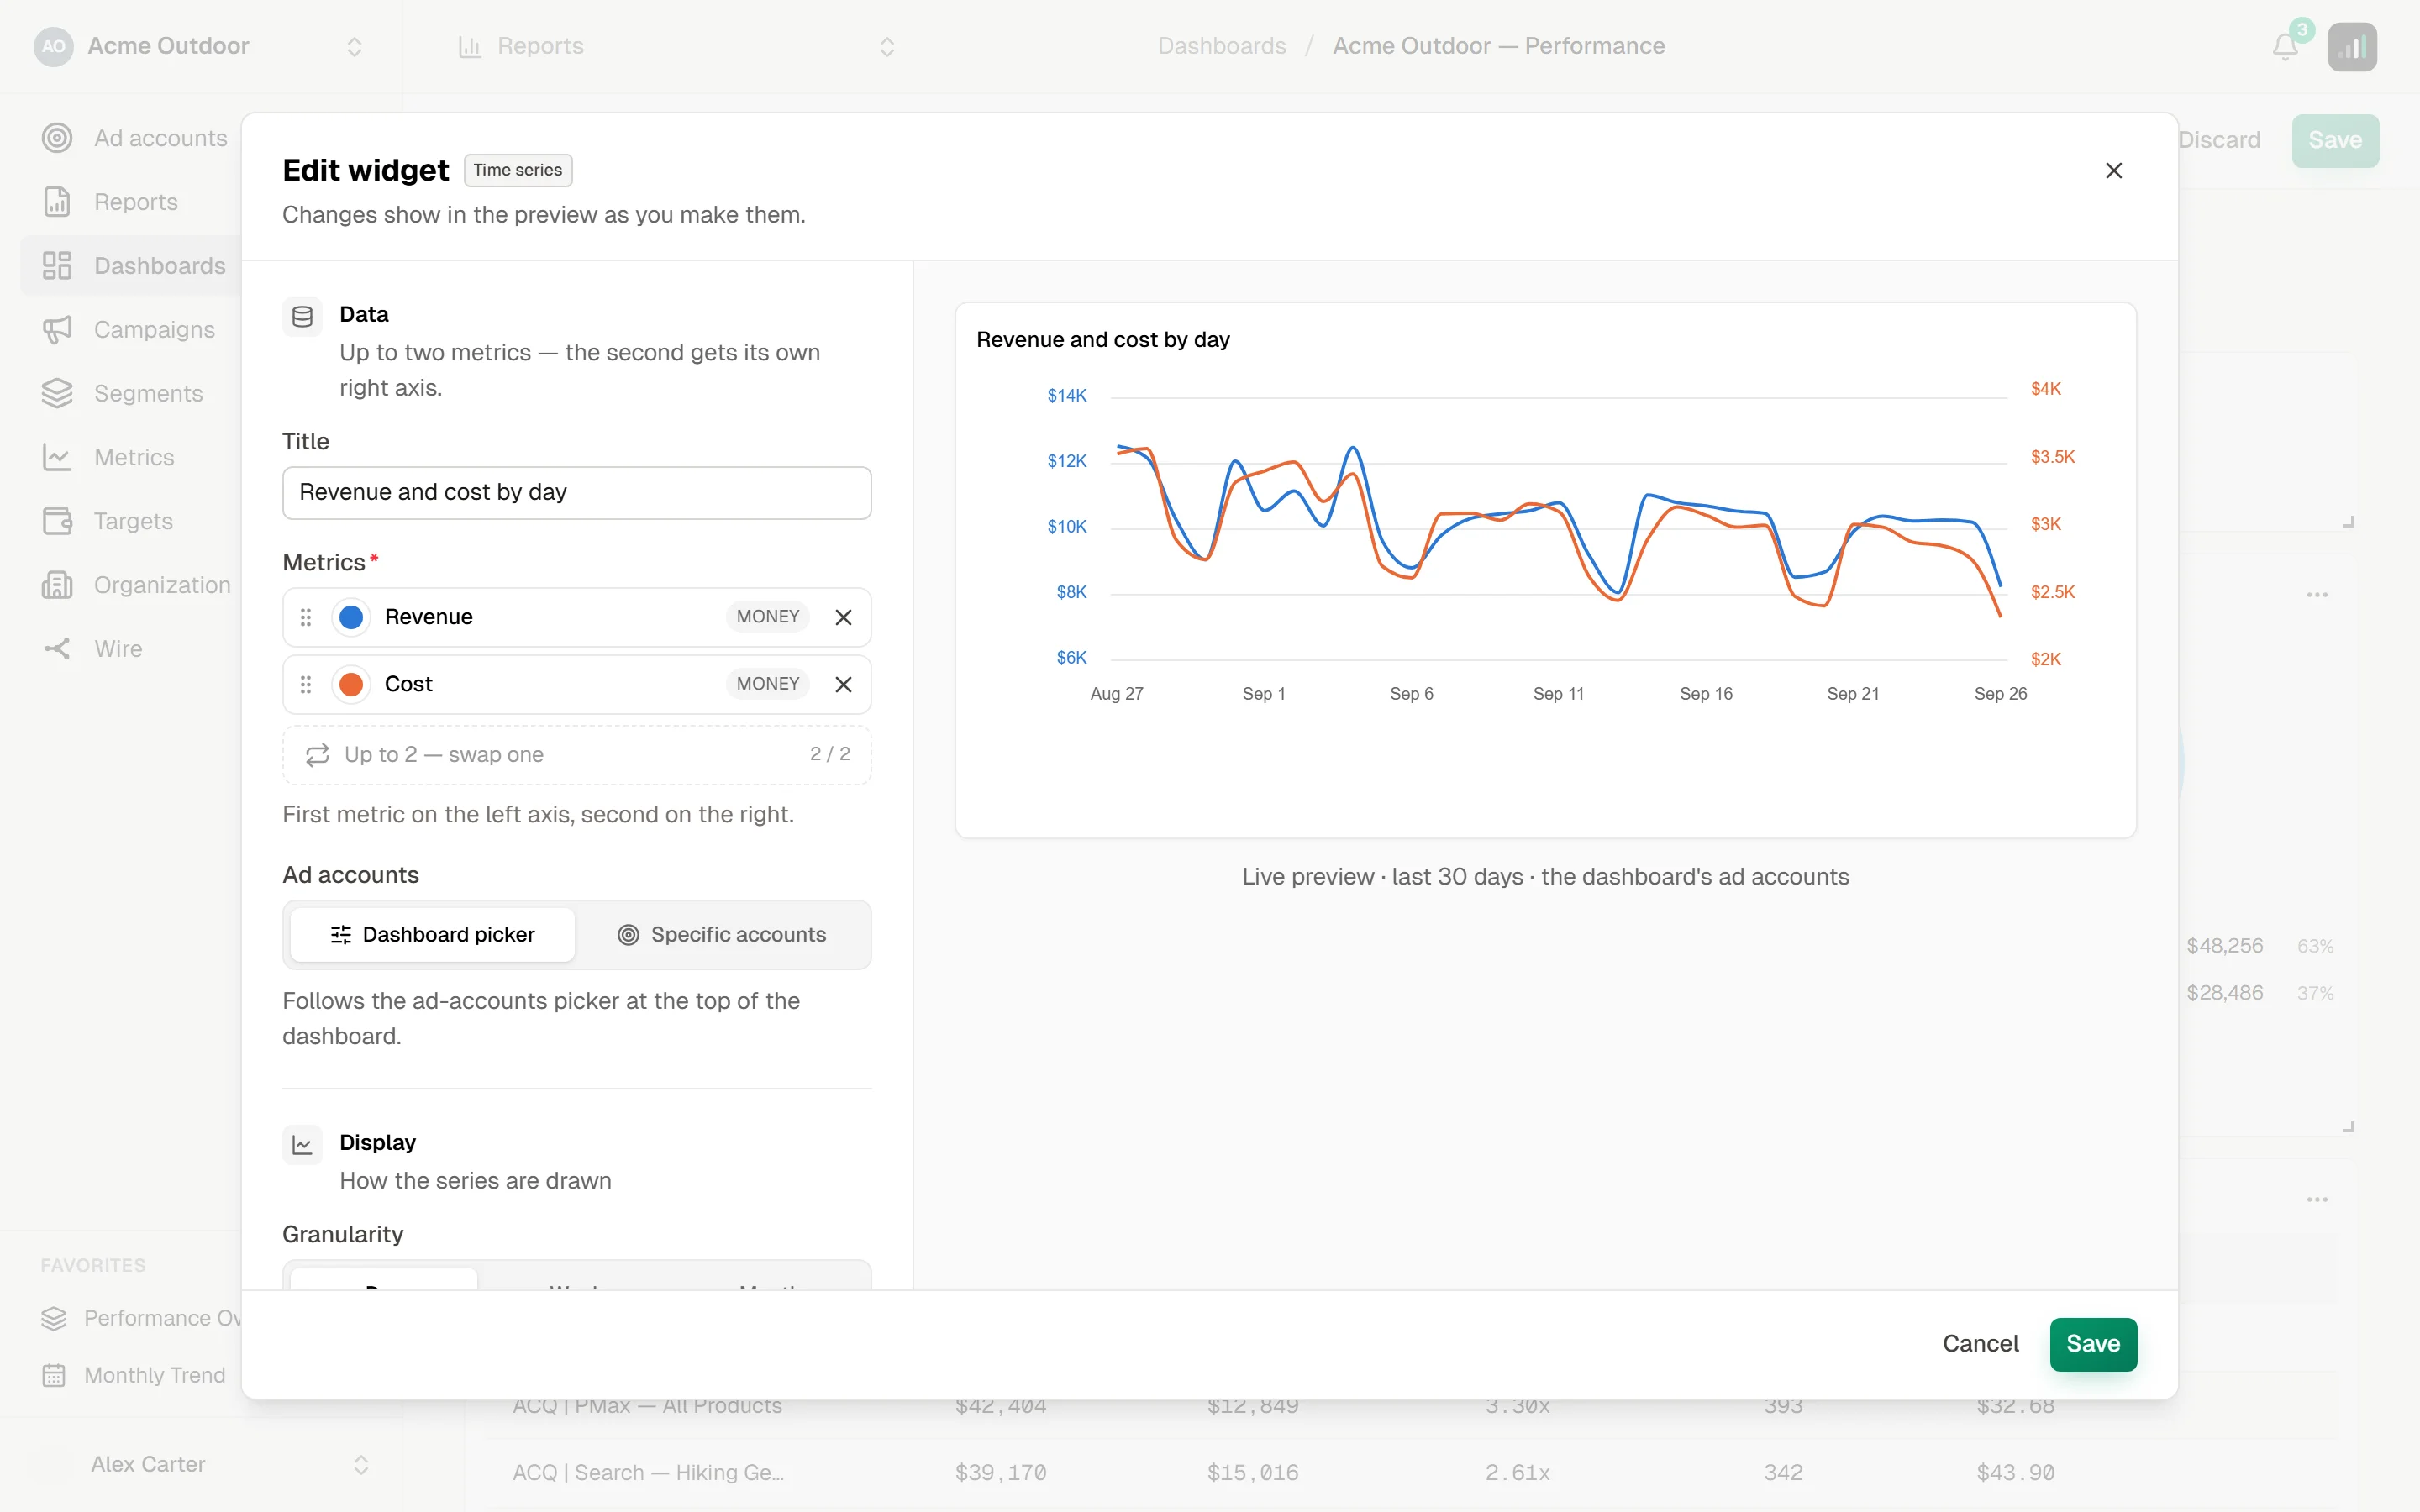Viewport: 2420px width, 1512px height.
Task: Cancel editing the widget
Action: coord(1980,1344)
